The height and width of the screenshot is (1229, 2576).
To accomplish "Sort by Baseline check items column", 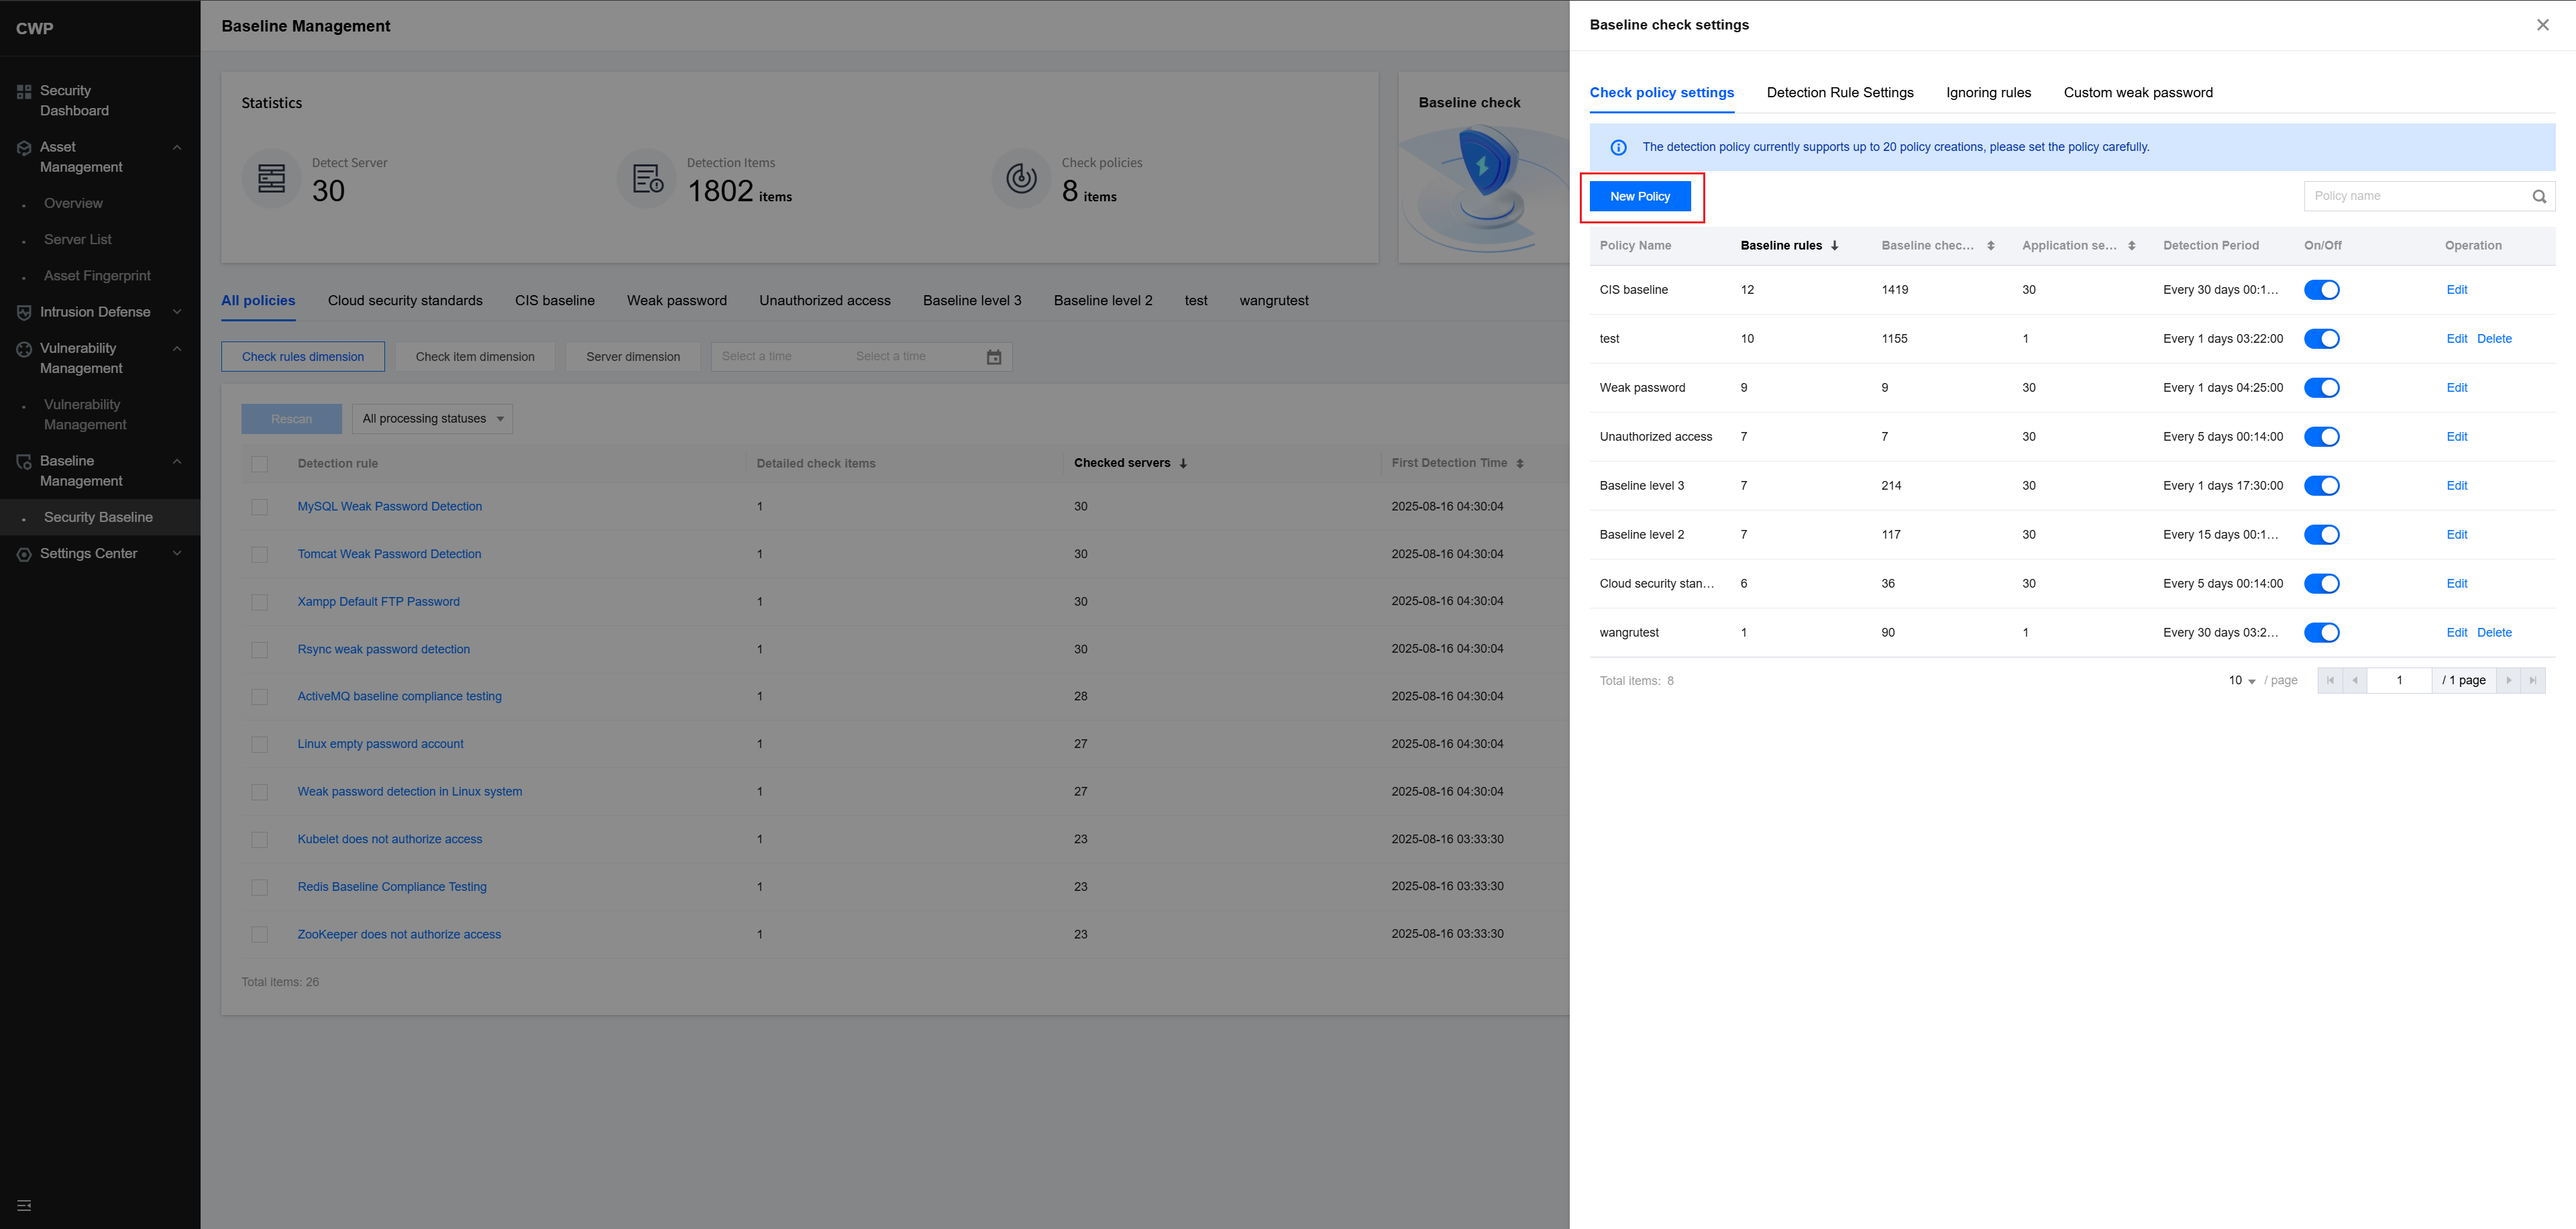I will [x=1991, y=246].
